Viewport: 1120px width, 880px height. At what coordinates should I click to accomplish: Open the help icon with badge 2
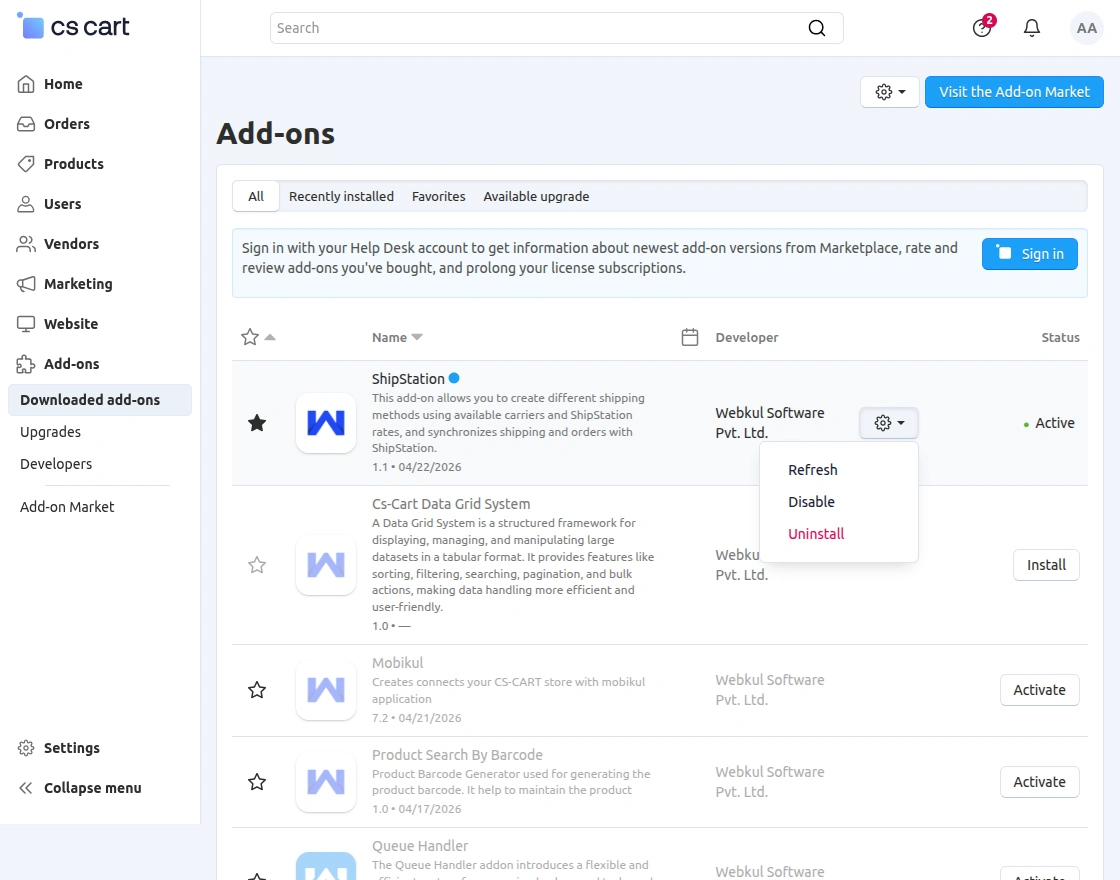(x=982, y=28)
